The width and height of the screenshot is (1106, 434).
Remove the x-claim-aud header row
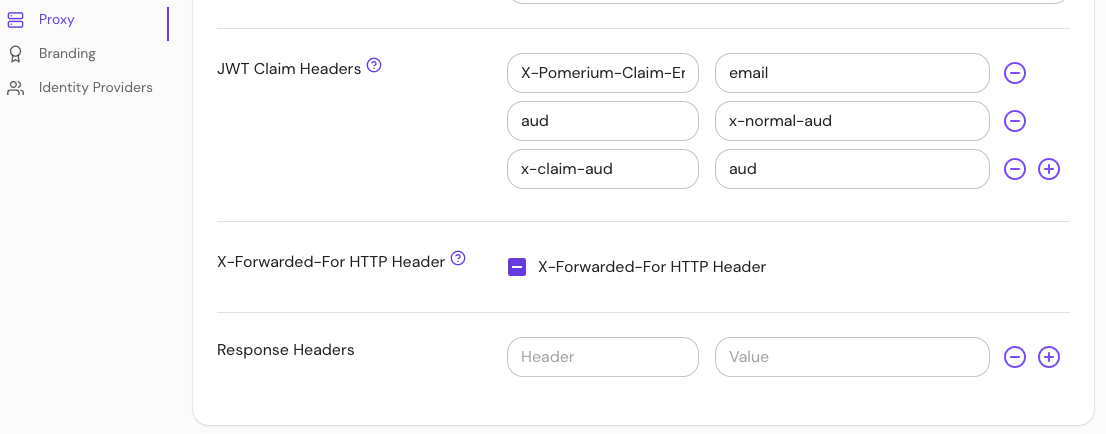click(x=1015, y=169)
